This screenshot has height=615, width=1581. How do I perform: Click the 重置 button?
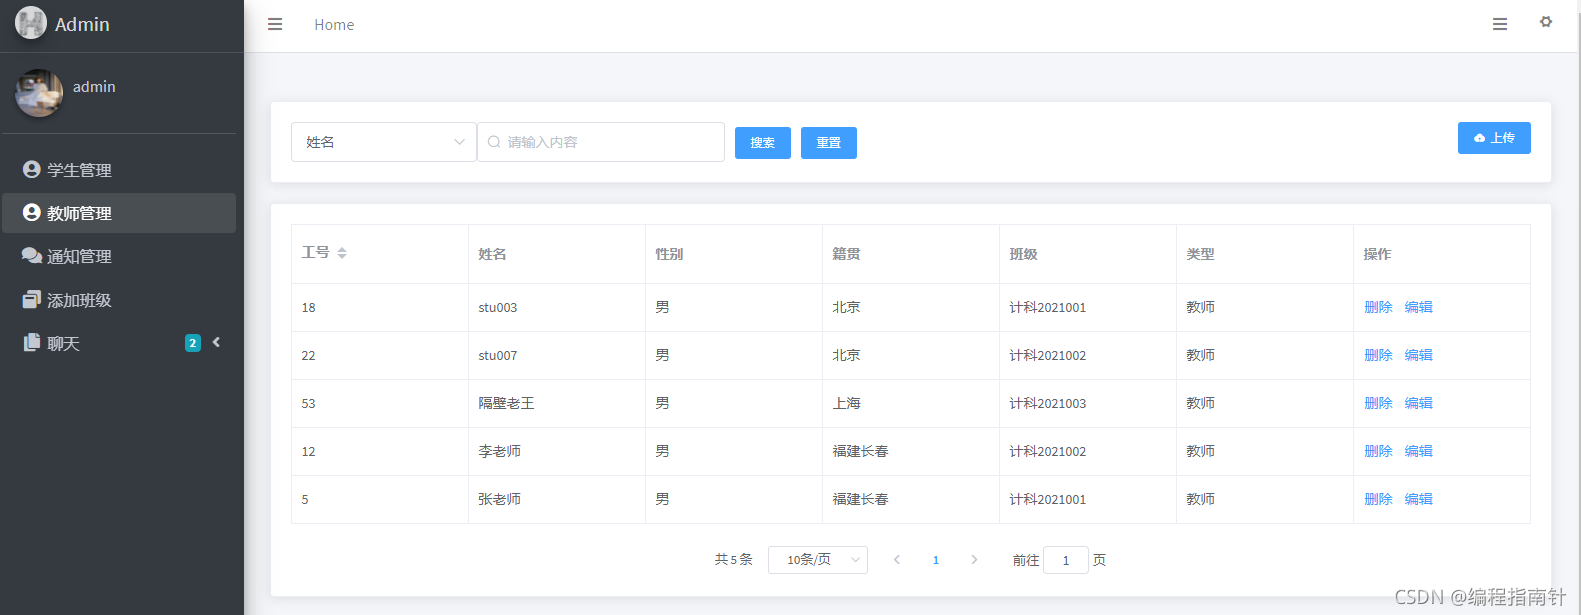pyautogui.click(x=829, y=143)
